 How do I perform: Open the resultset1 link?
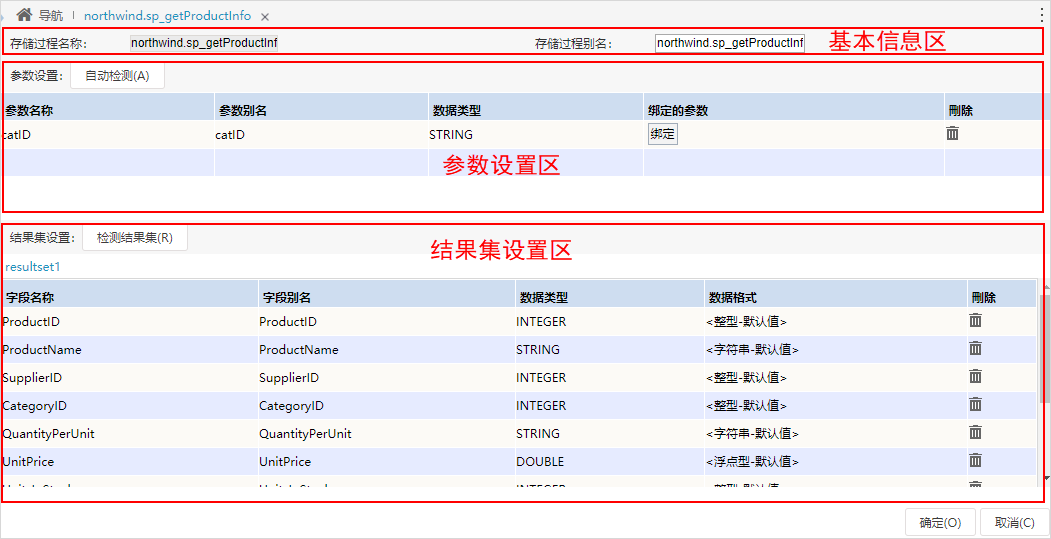point(32,267)
